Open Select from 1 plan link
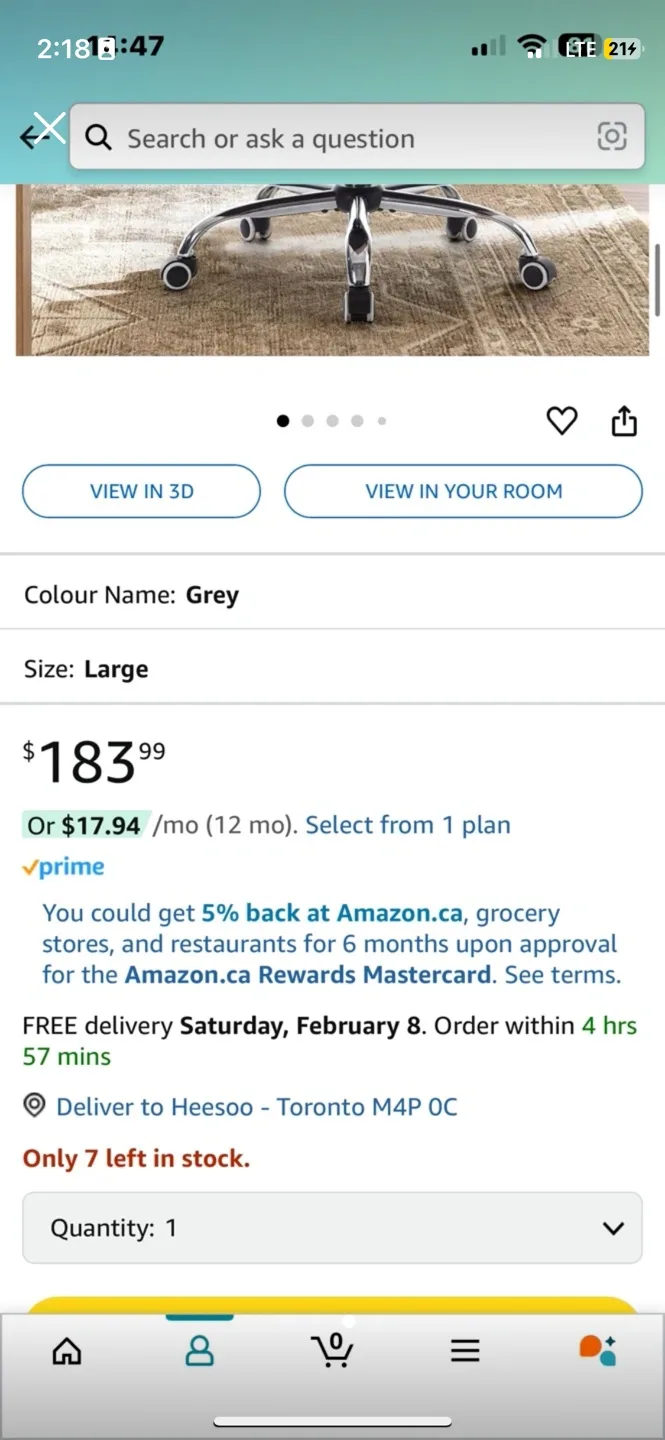This screenshot has height=1440, width=665. point(408,825)
